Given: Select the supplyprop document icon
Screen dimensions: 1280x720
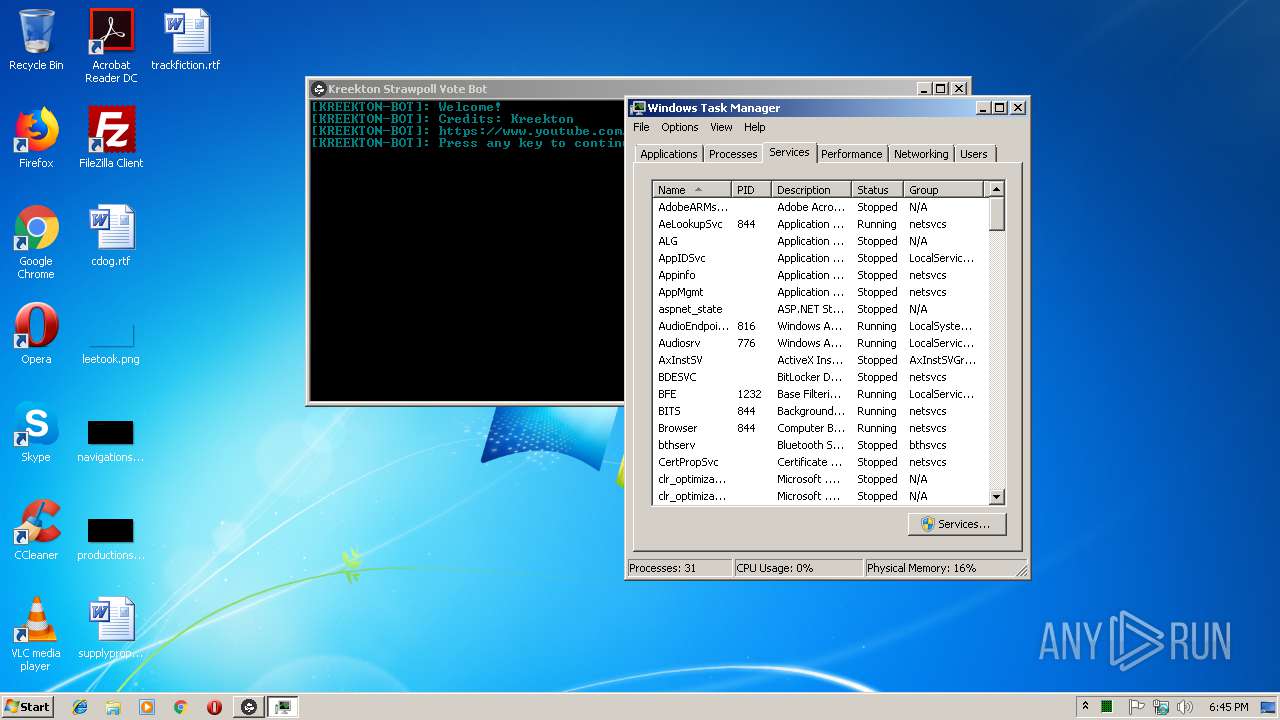Looking at the screenshot, I should 111,628.
